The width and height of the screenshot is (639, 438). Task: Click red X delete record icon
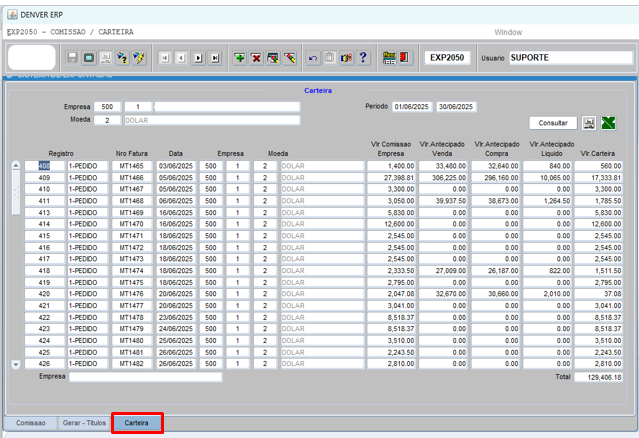(x=256, y=59)
